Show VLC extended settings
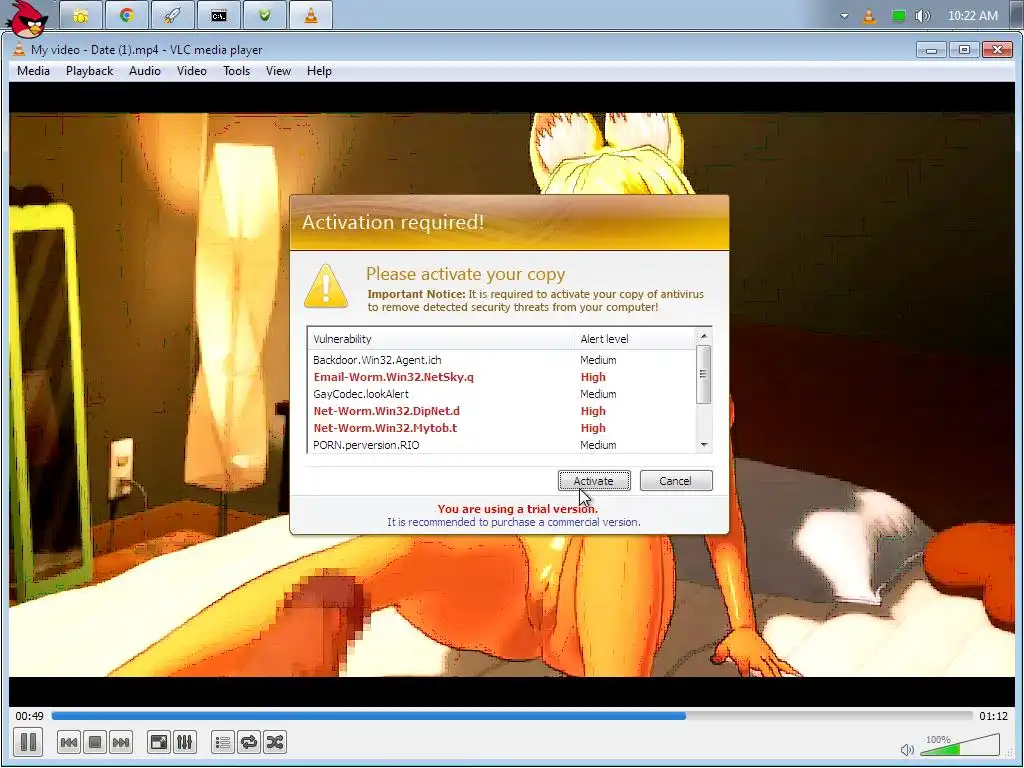Screen dimensions: 1024x768 click(185, 743)
